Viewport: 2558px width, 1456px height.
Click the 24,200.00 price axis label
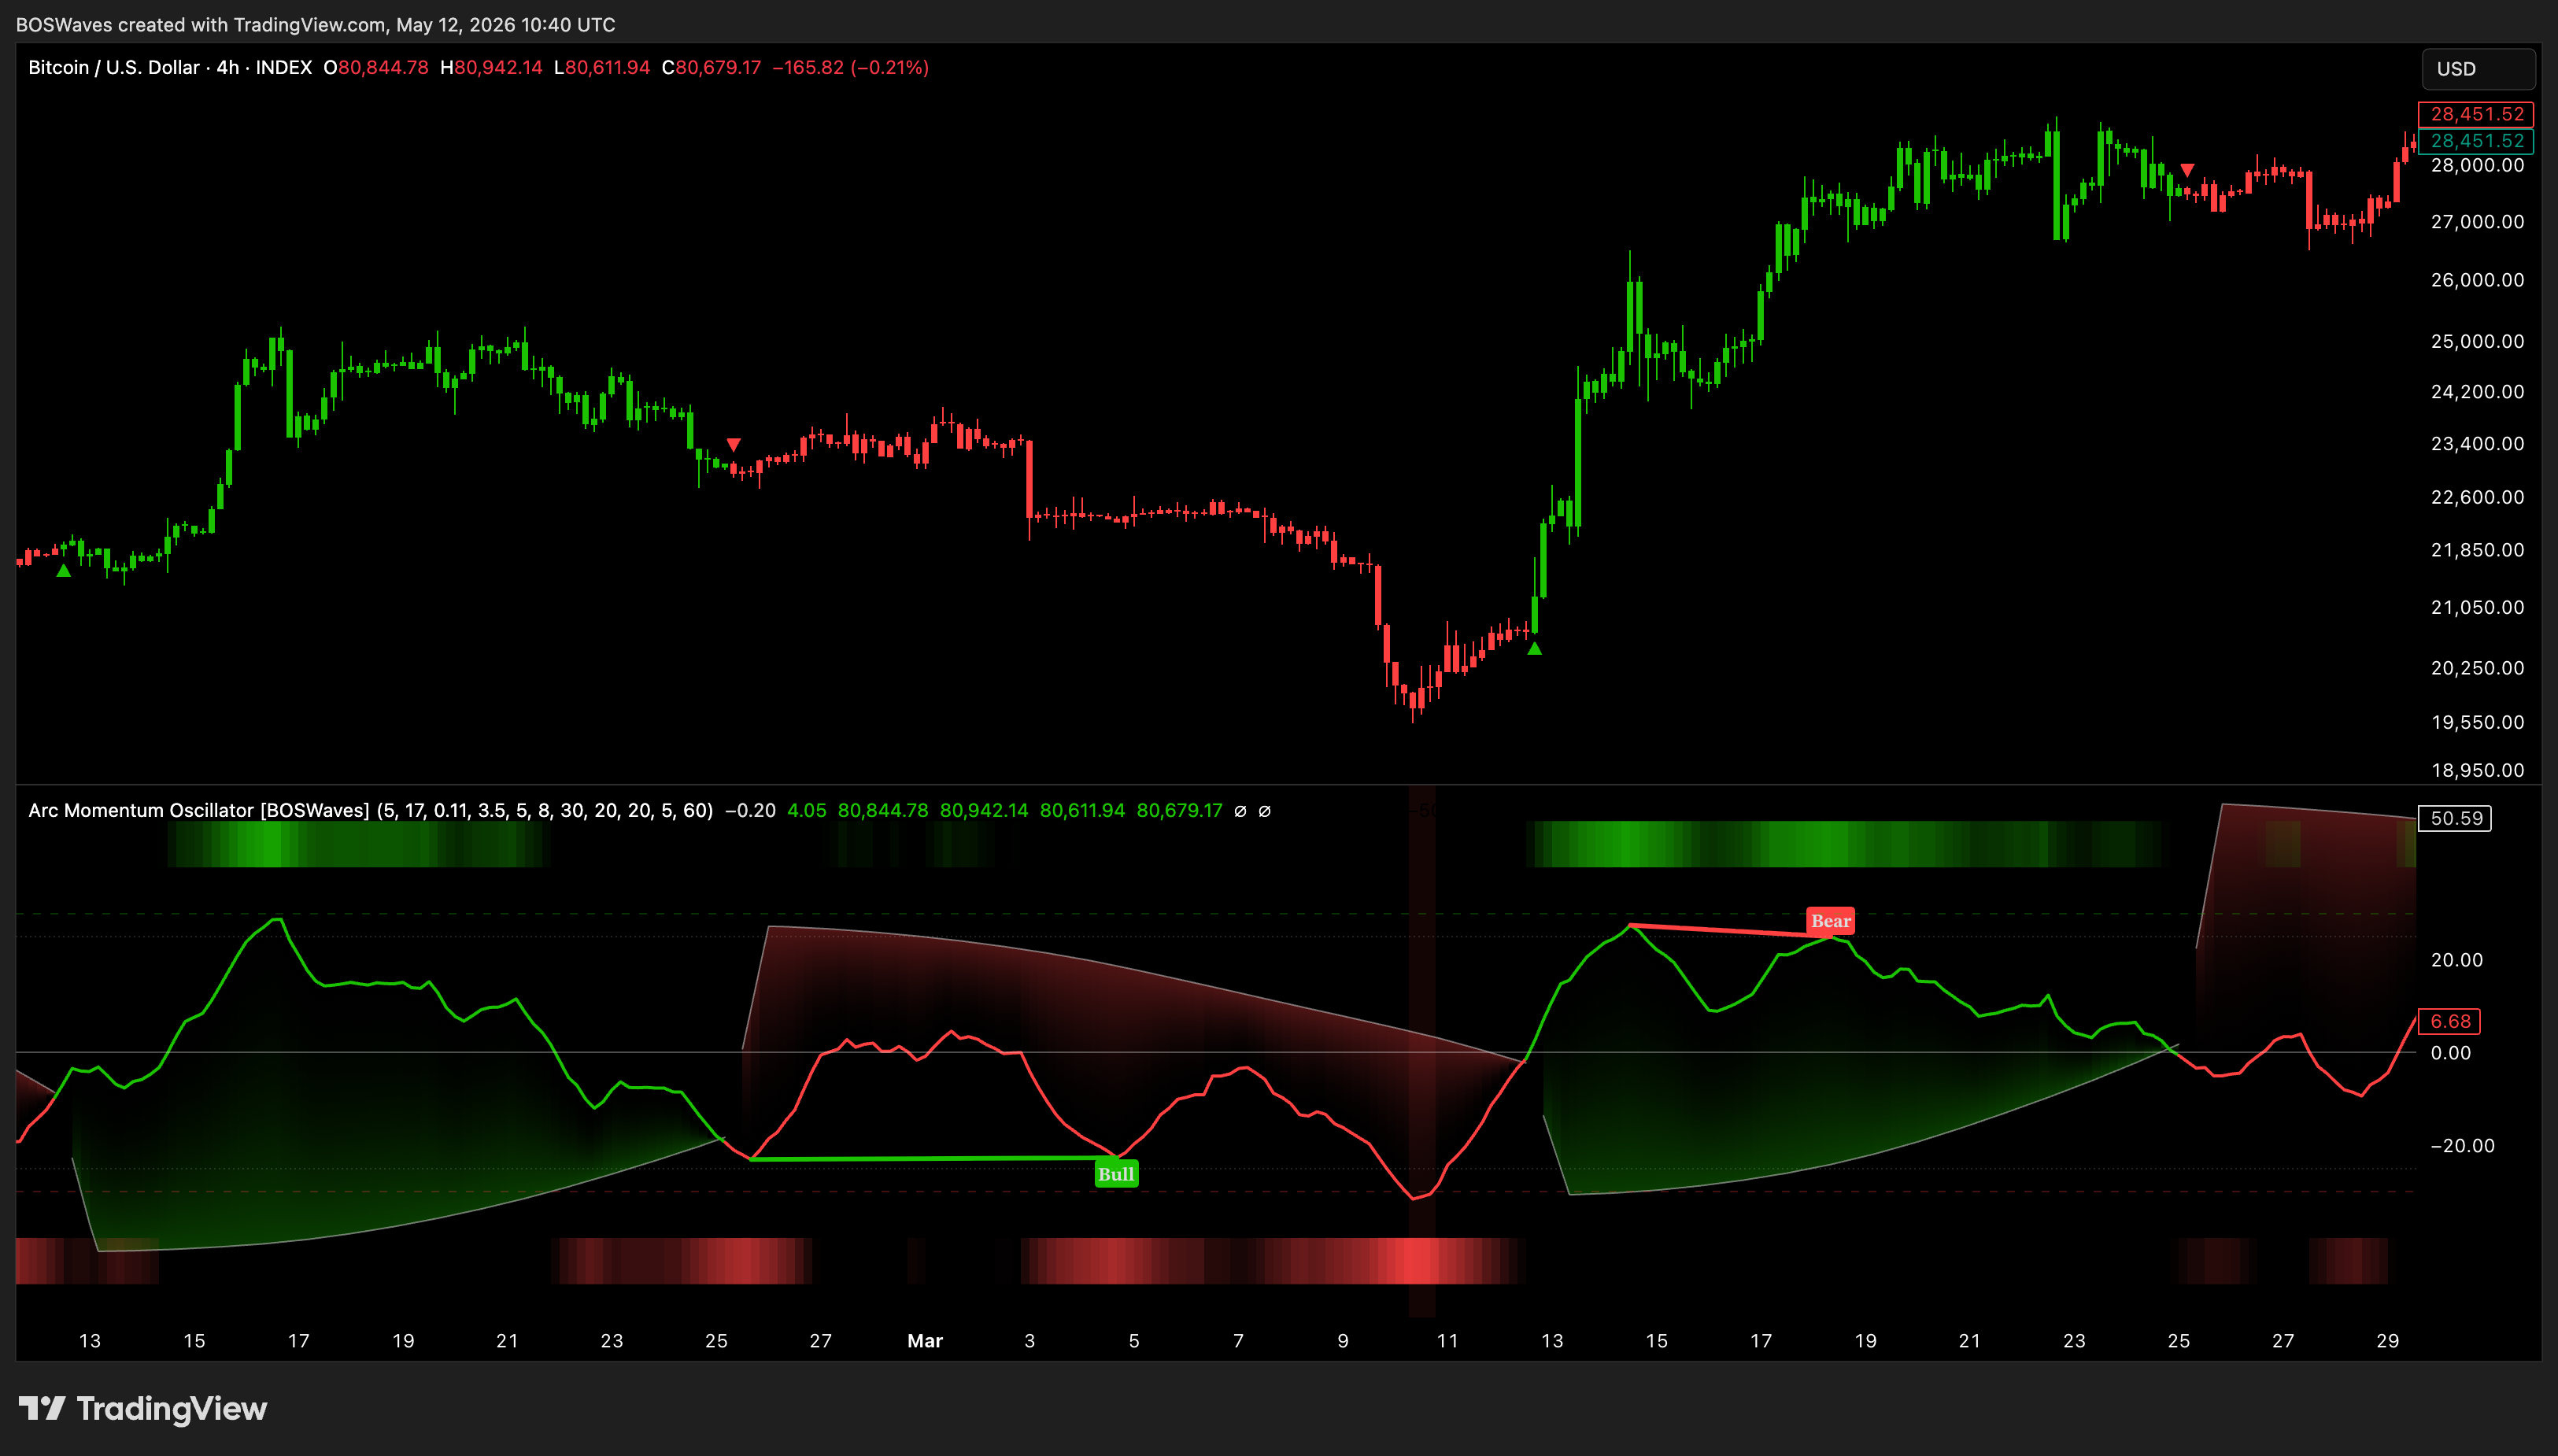tap(2477, 392)
